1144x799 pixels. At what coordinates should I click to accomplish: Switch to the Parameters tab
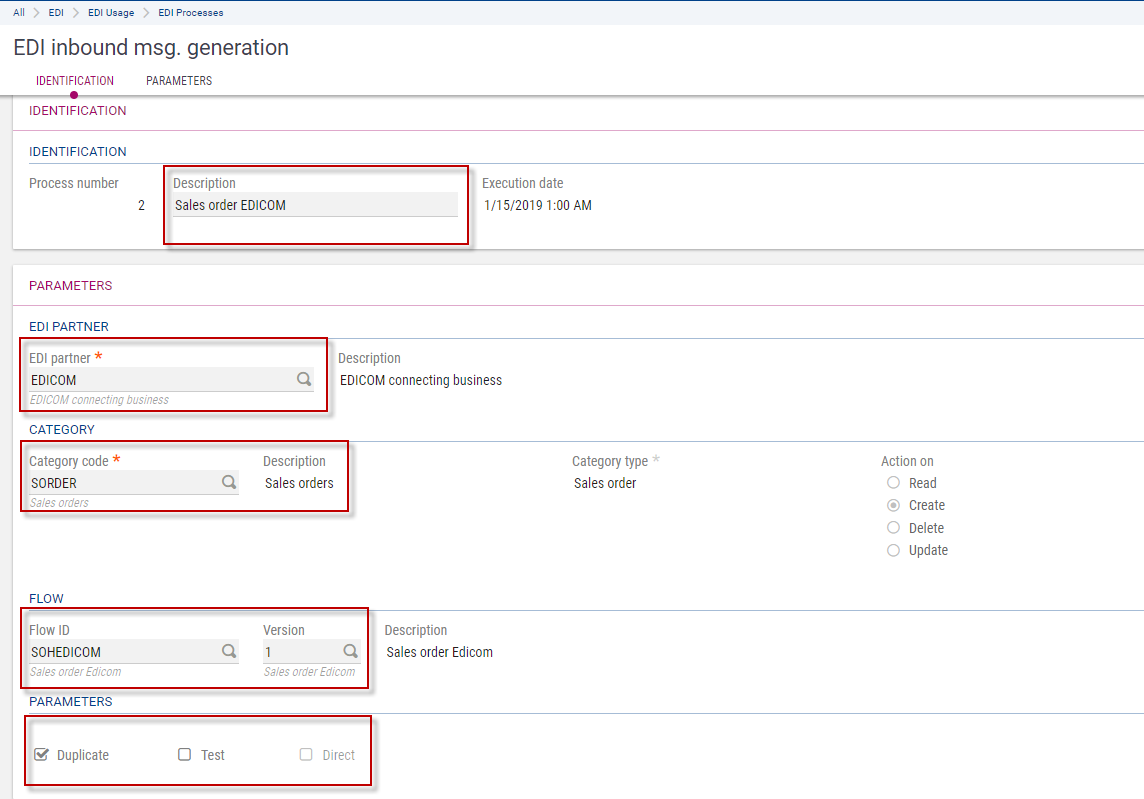179,81
